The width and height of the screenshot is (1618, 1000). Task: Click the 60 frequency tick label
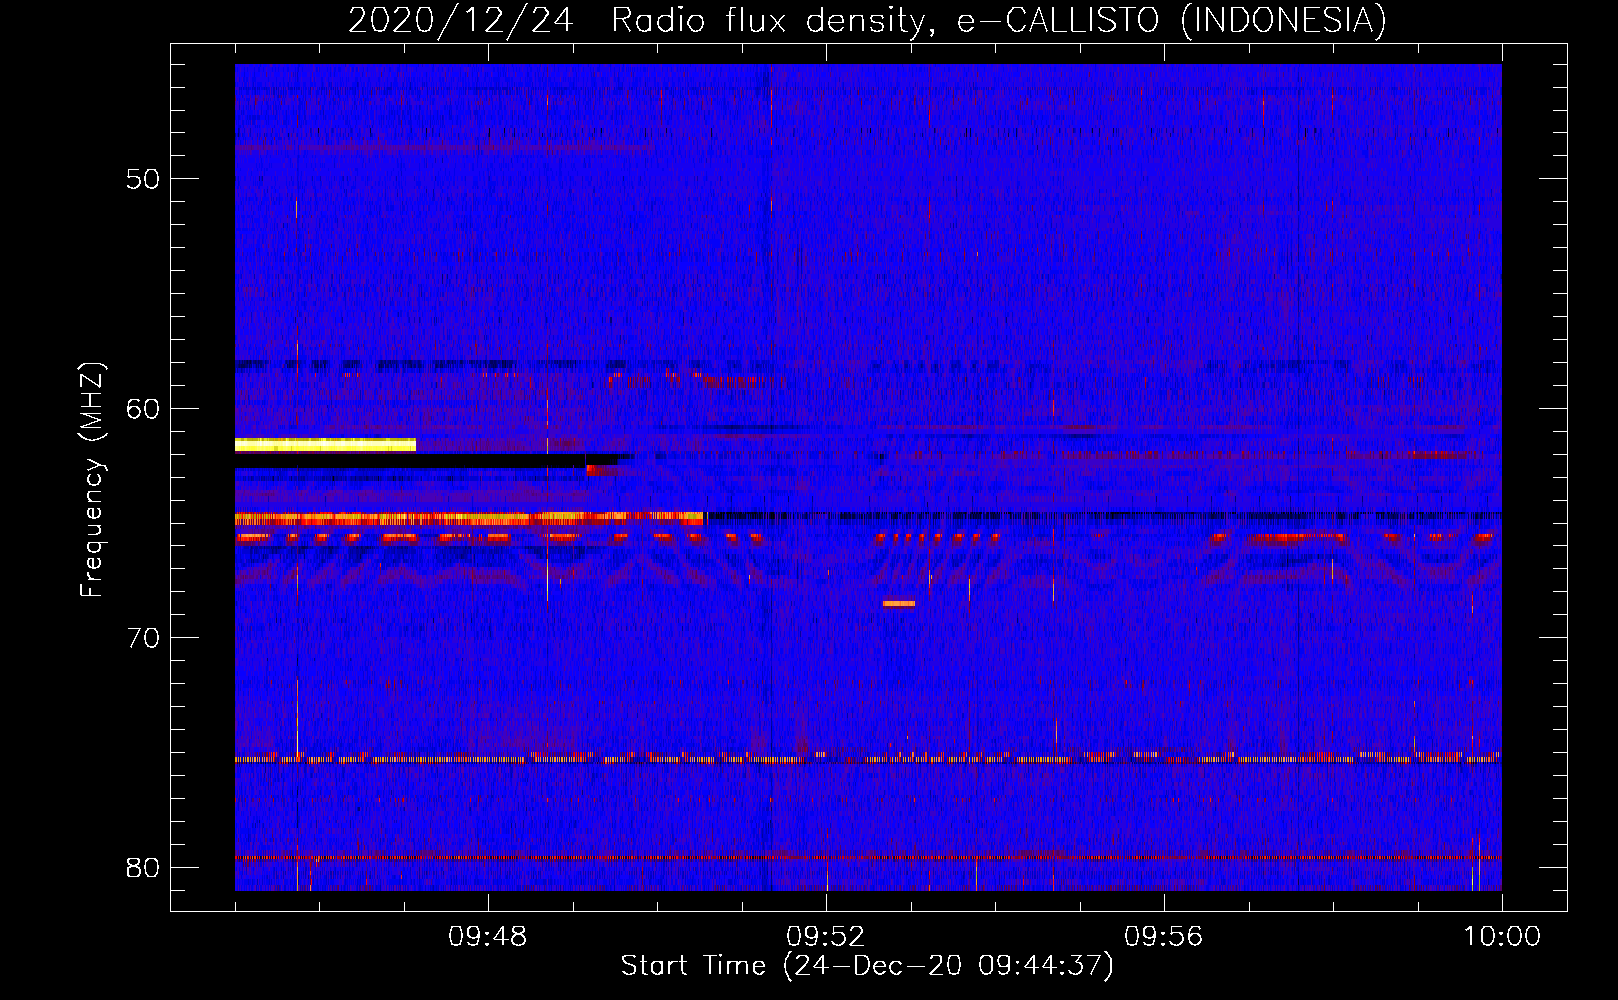(x=143, y=408)
